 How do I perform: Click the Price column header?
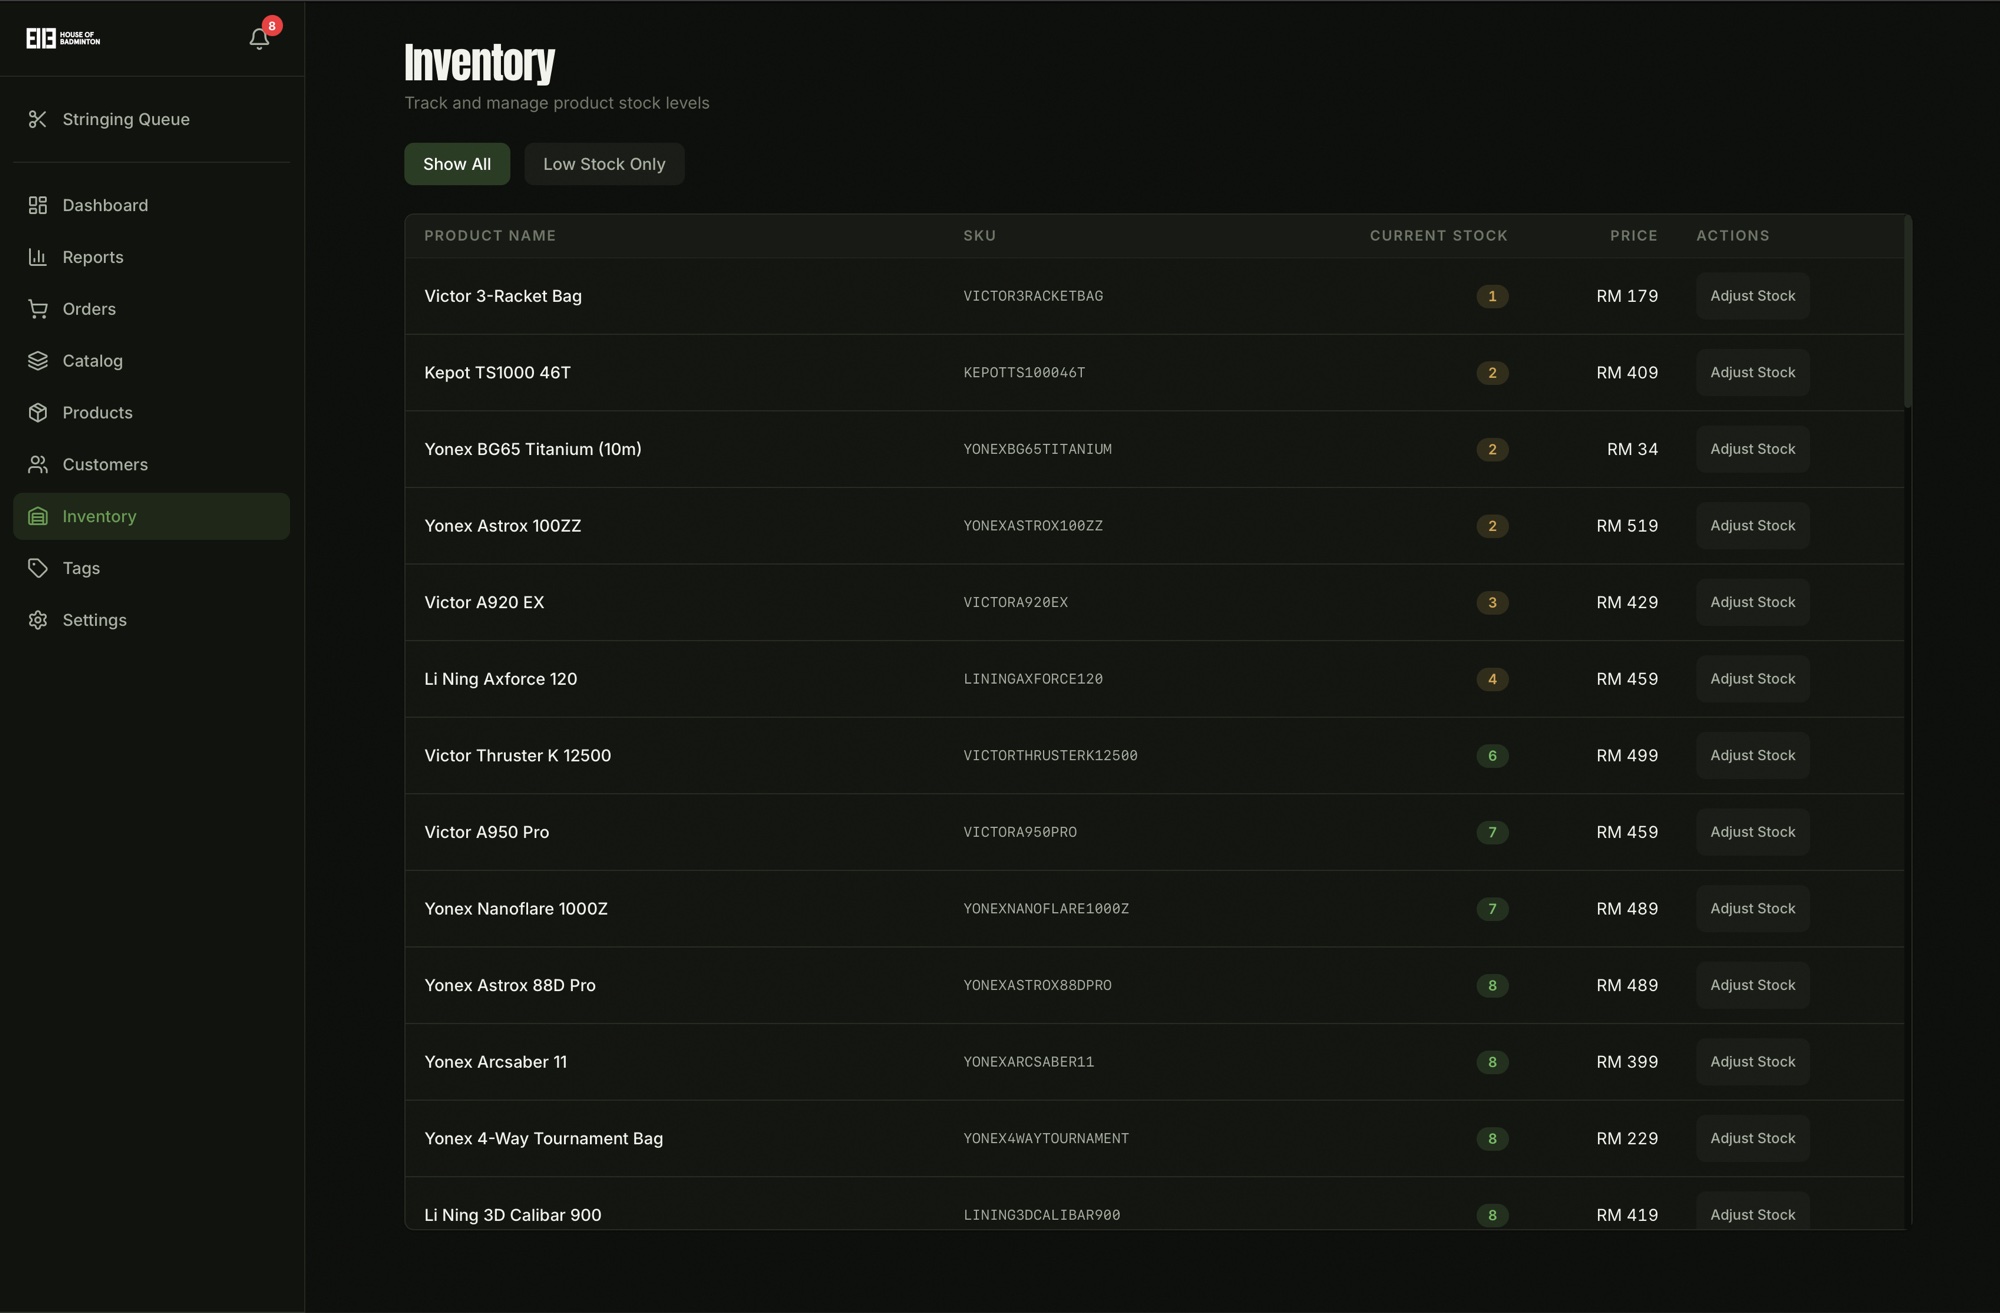pos(1633,236)
